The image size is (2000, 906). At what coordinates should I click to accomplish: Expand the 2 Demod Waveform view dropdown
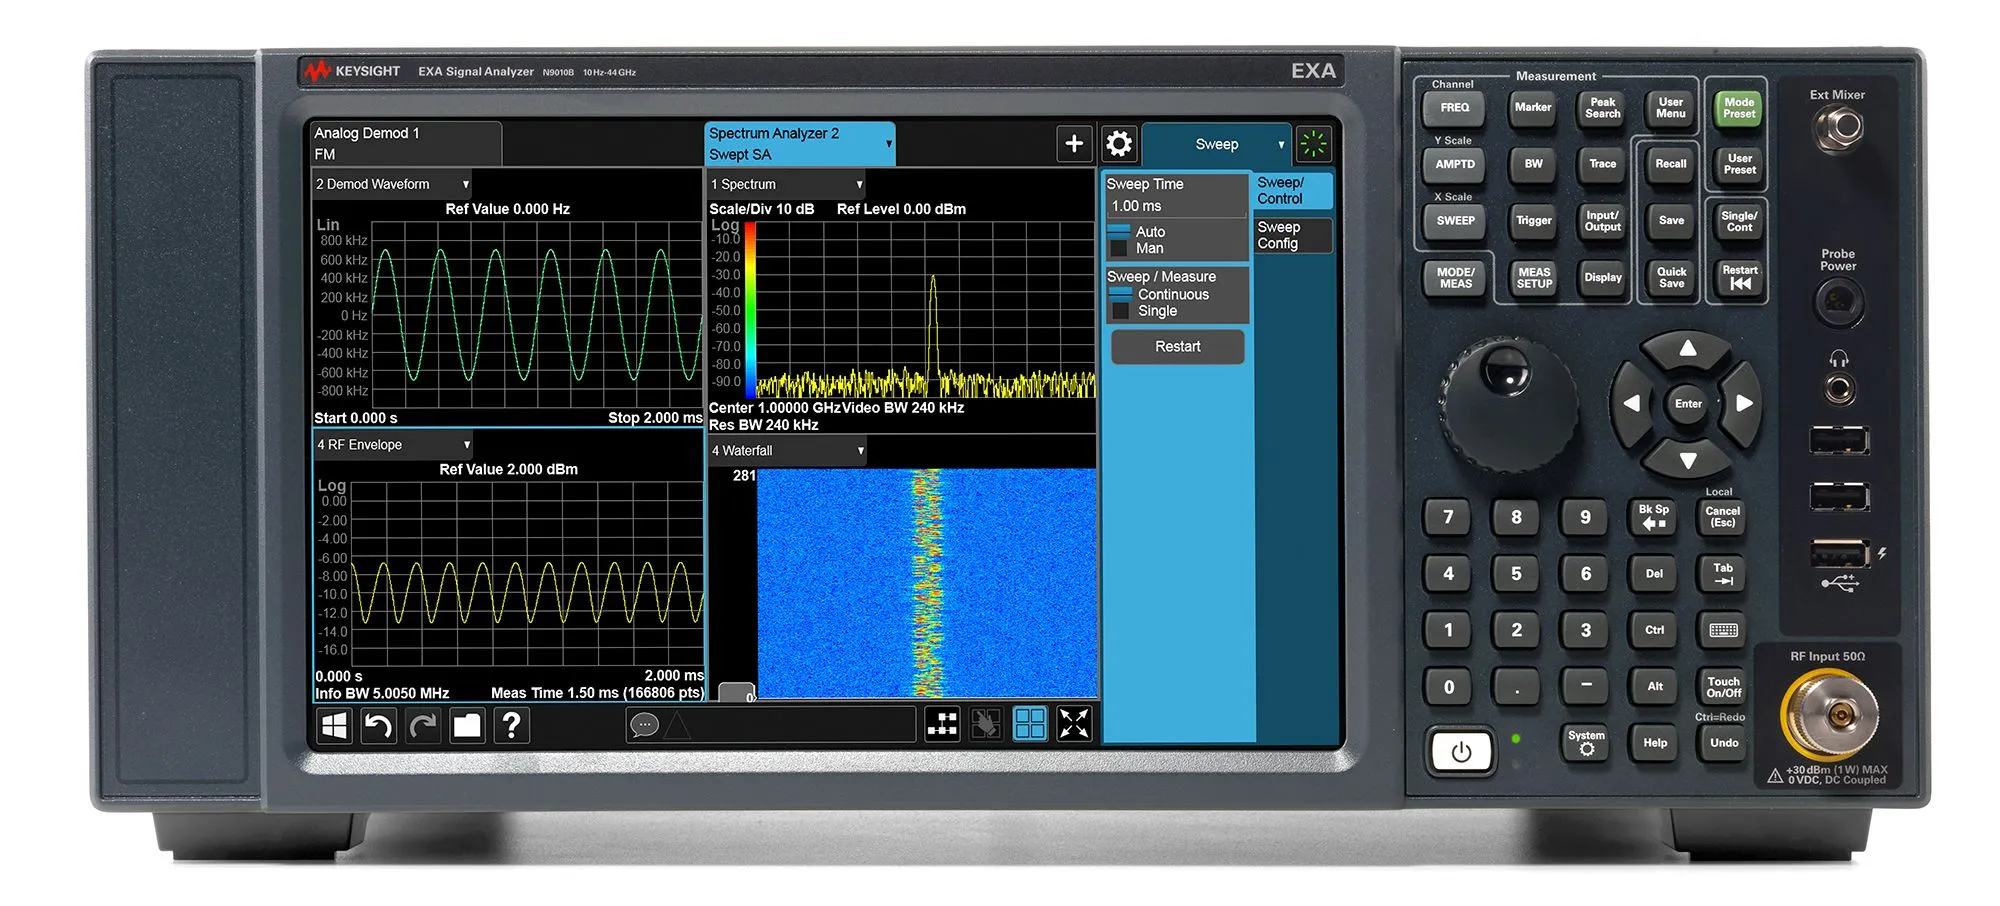pyautogui.click(x=465, y=184)
